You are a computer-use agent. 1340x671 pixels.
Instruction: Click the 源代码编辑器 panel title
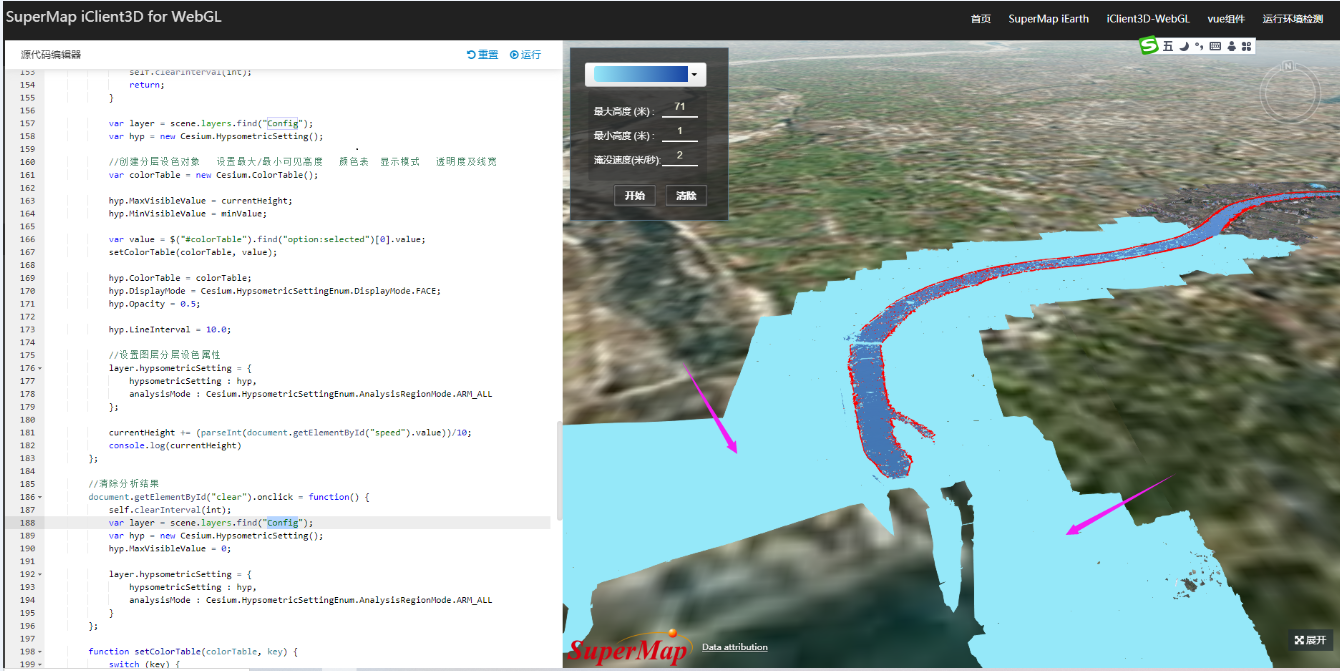point(51,55)
